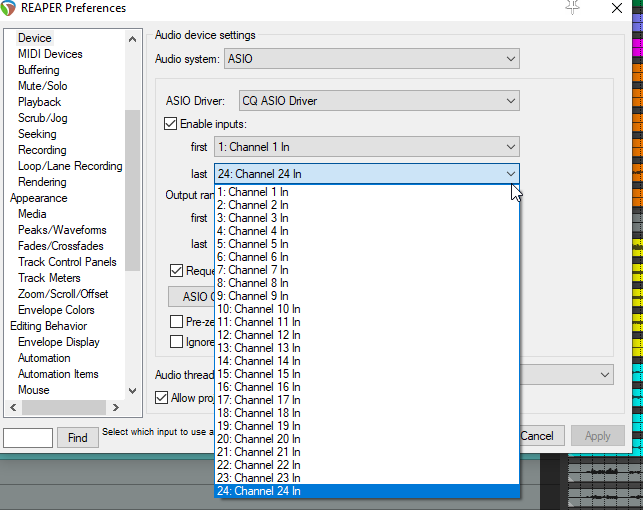Open MIDI Devices preferences page
The width and height of the screenshot is (643, 510).
[50, 54]
